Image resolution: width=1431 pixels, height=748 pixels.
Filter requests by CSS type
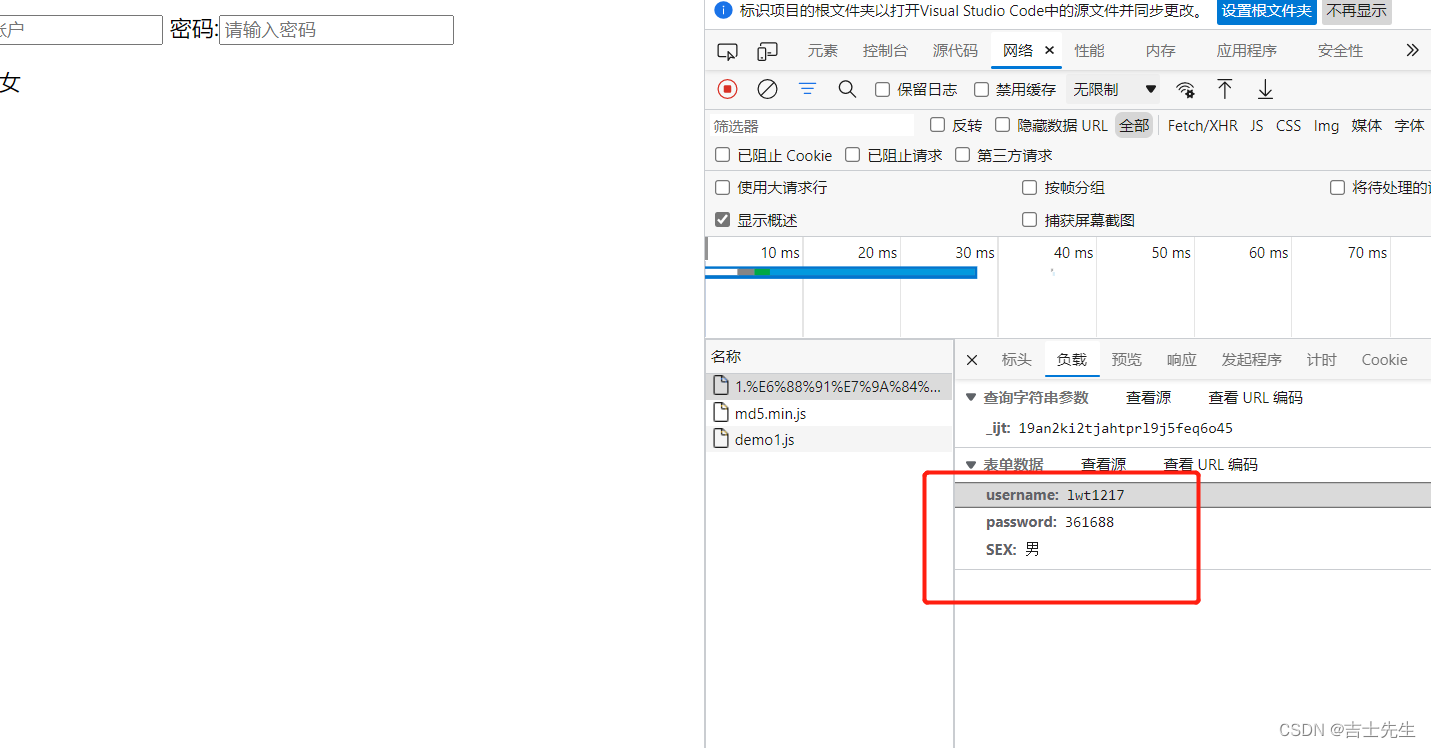(x=1289, y=125)
